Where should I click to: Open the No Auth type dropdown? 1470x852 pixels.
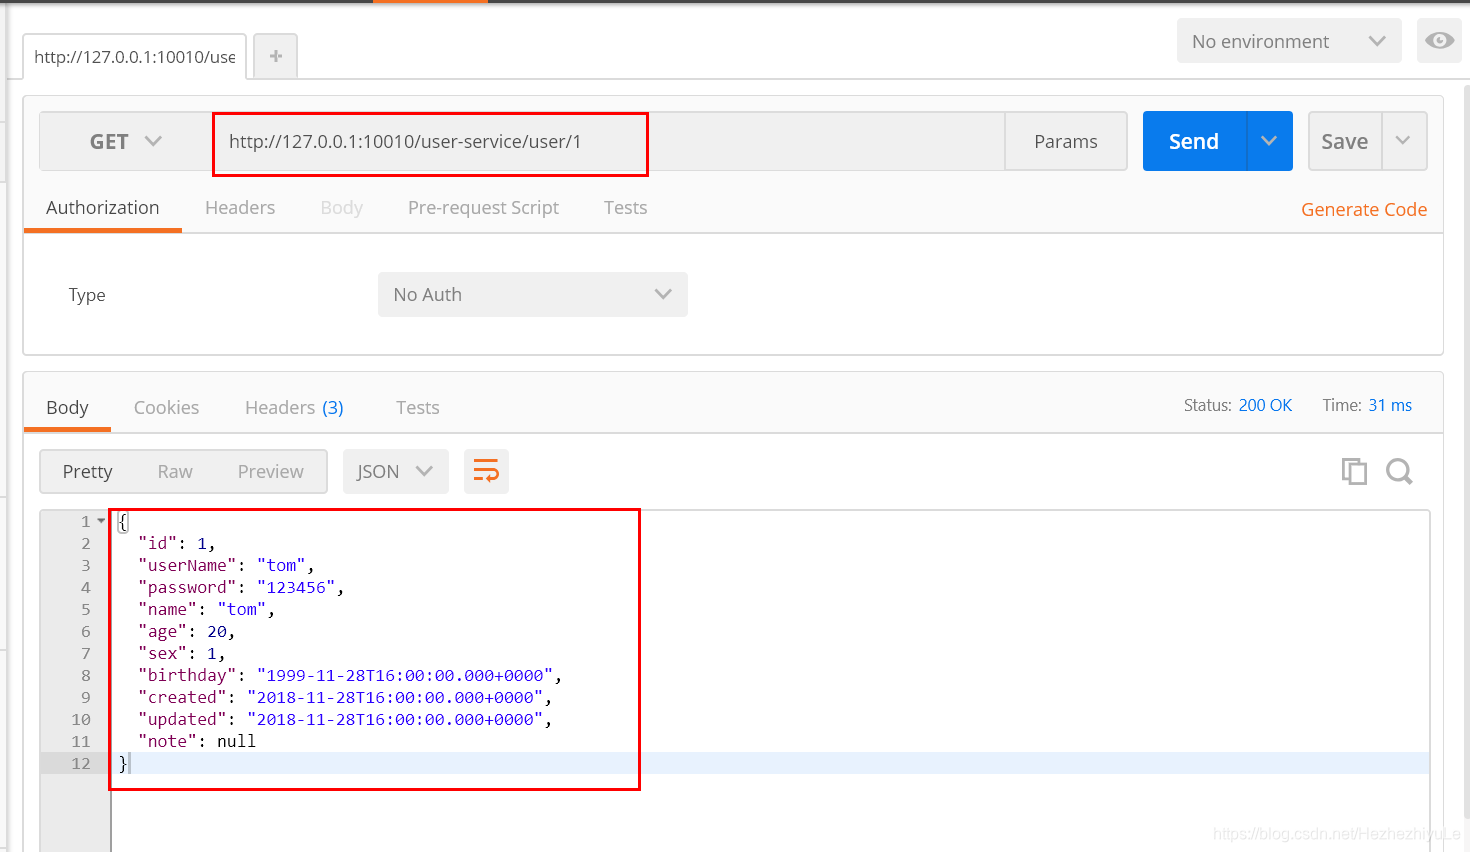click(533, 294)
